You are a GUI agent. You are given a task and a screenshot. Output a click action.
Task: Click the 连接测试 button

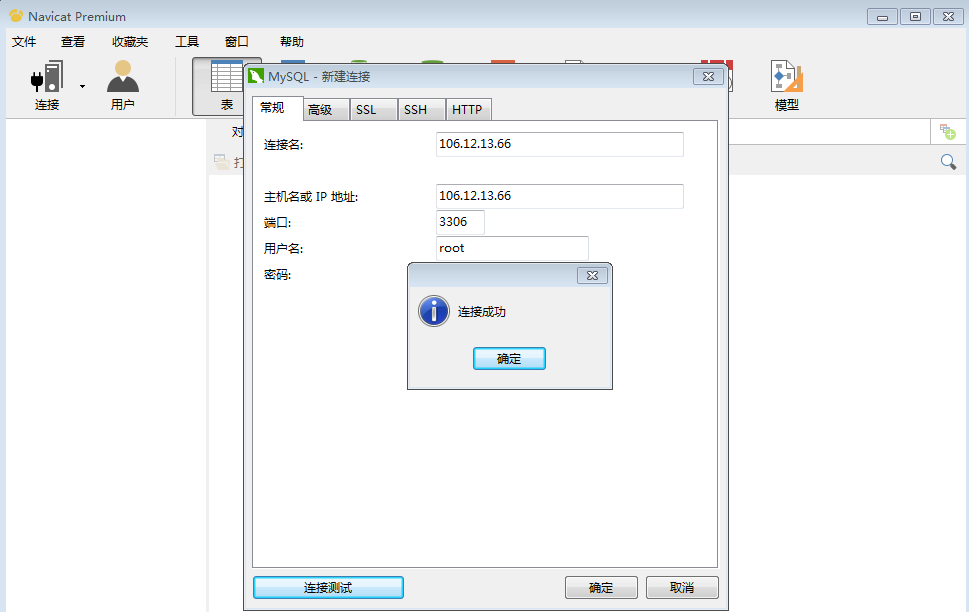click(x=328, y=587)
